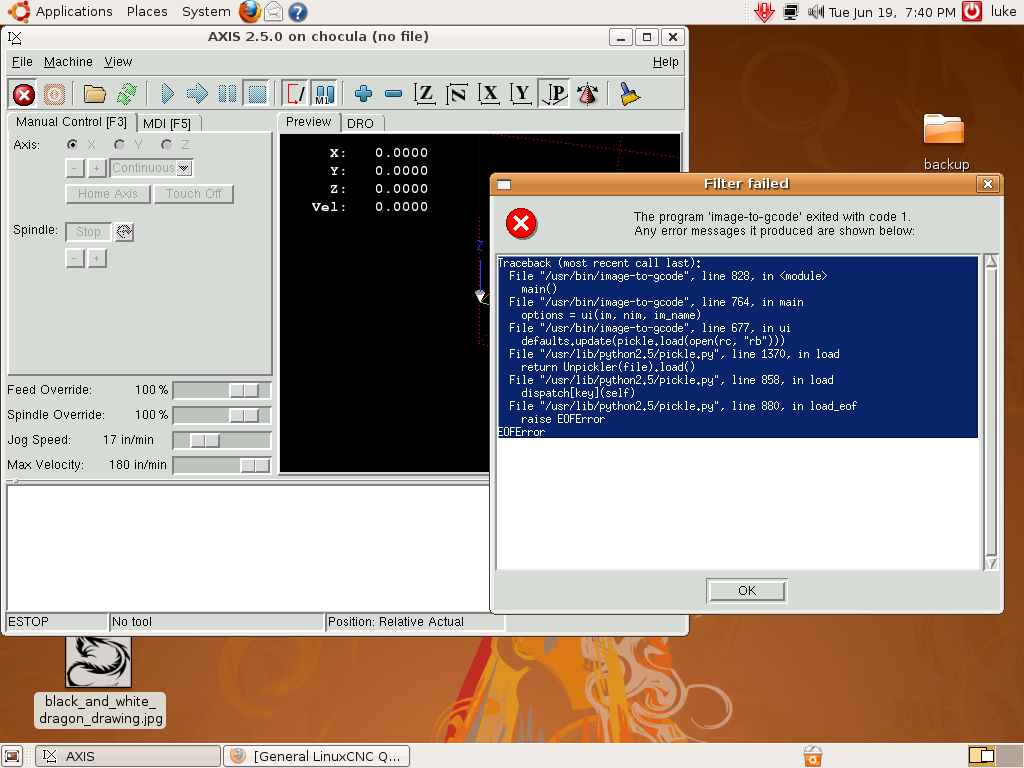Select the Preview tab
This screenshot has height=768, width=1024.
[308, 122]
